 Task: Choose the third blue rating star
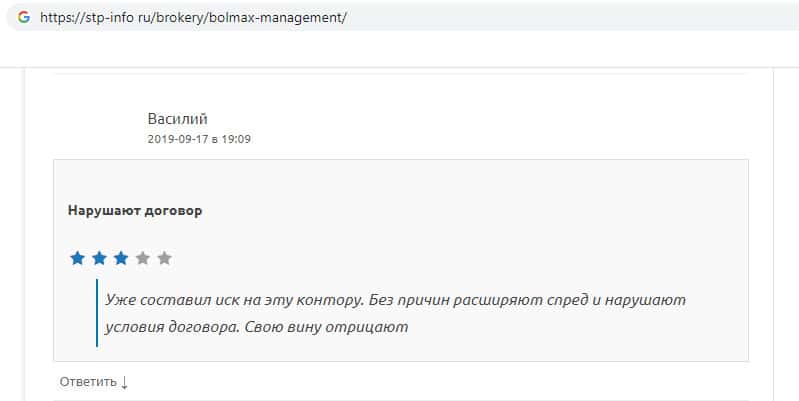click(x=121, y=258)
